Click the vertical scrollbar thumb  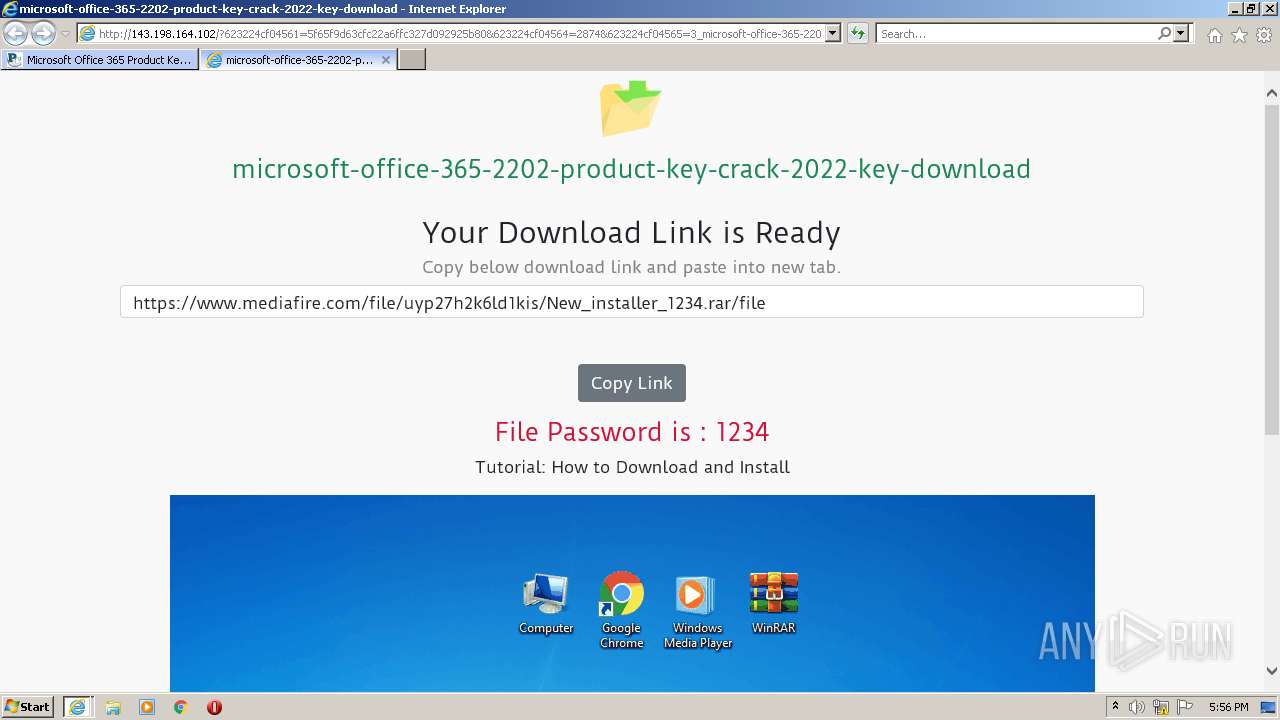click(1271, 269)
